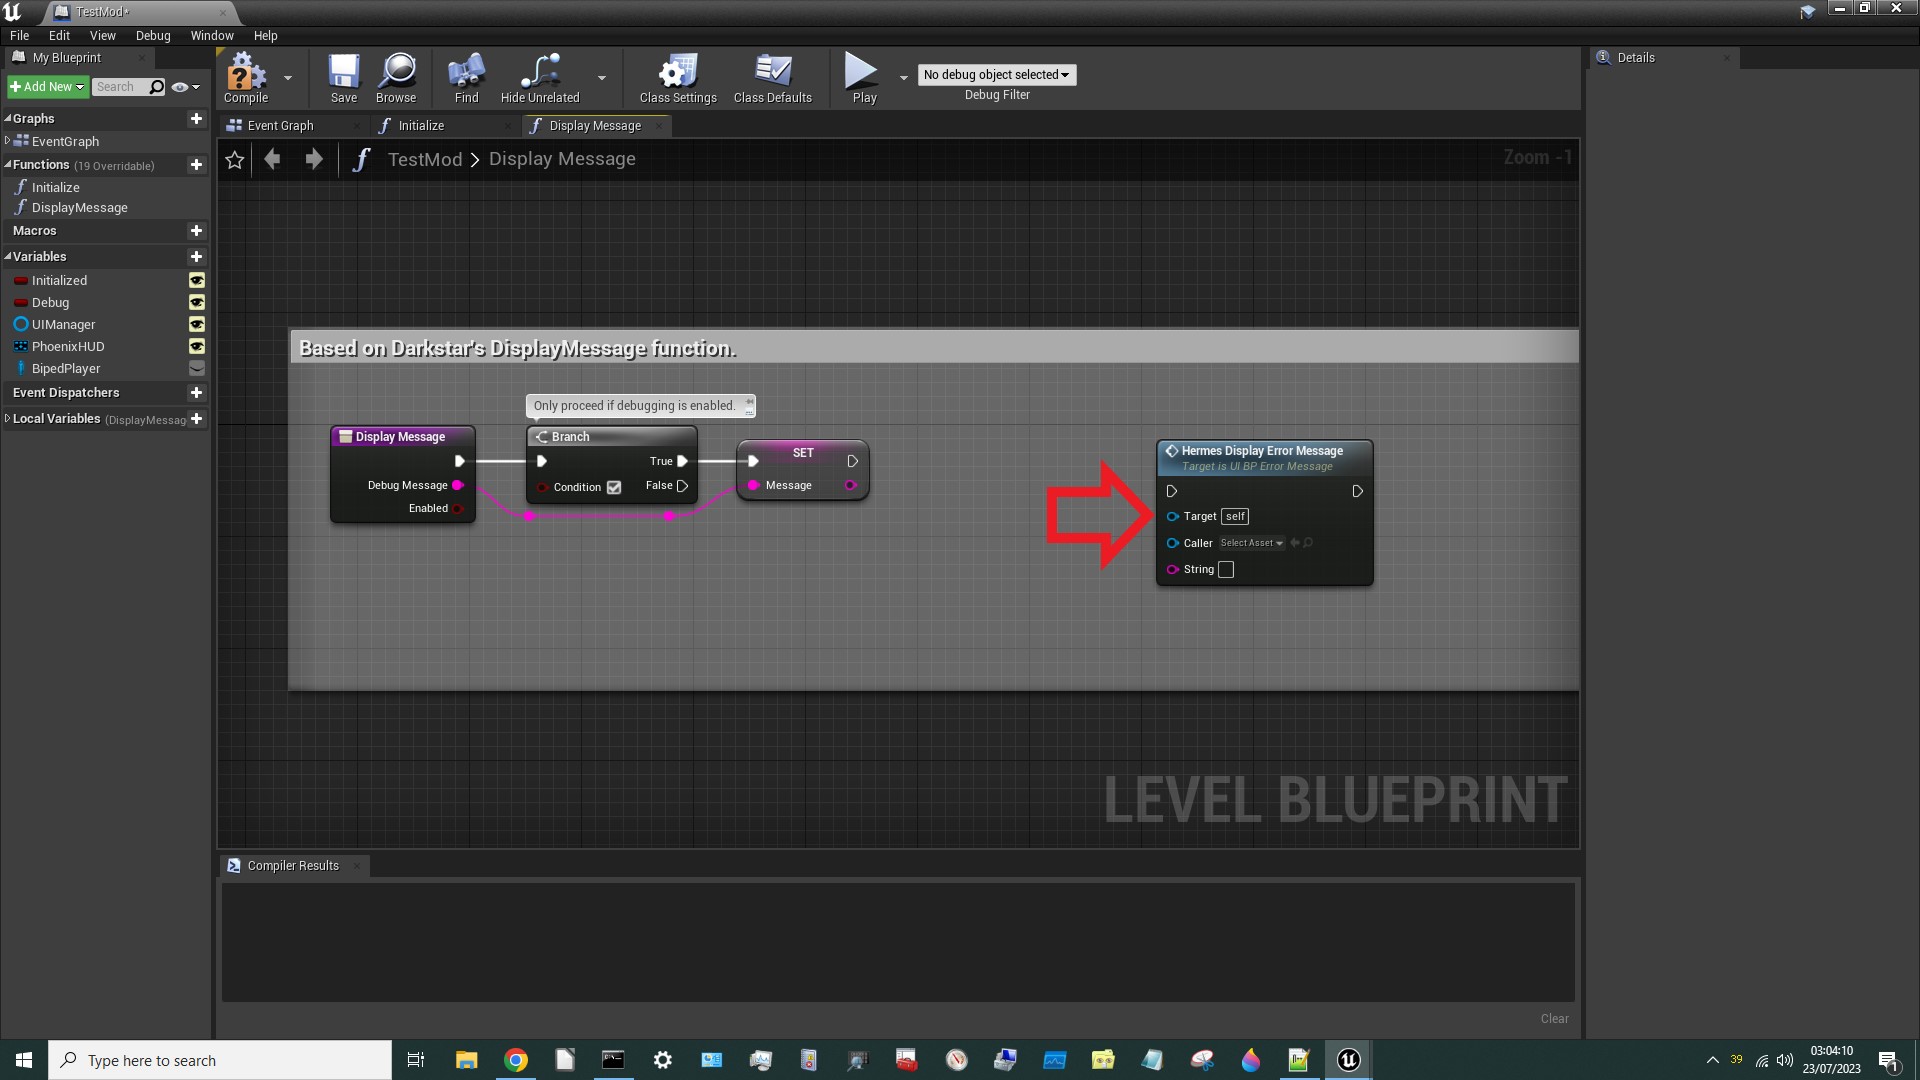1920x1080 pixels.
Task: Click the Branch node header
Action: click(611, 437)
